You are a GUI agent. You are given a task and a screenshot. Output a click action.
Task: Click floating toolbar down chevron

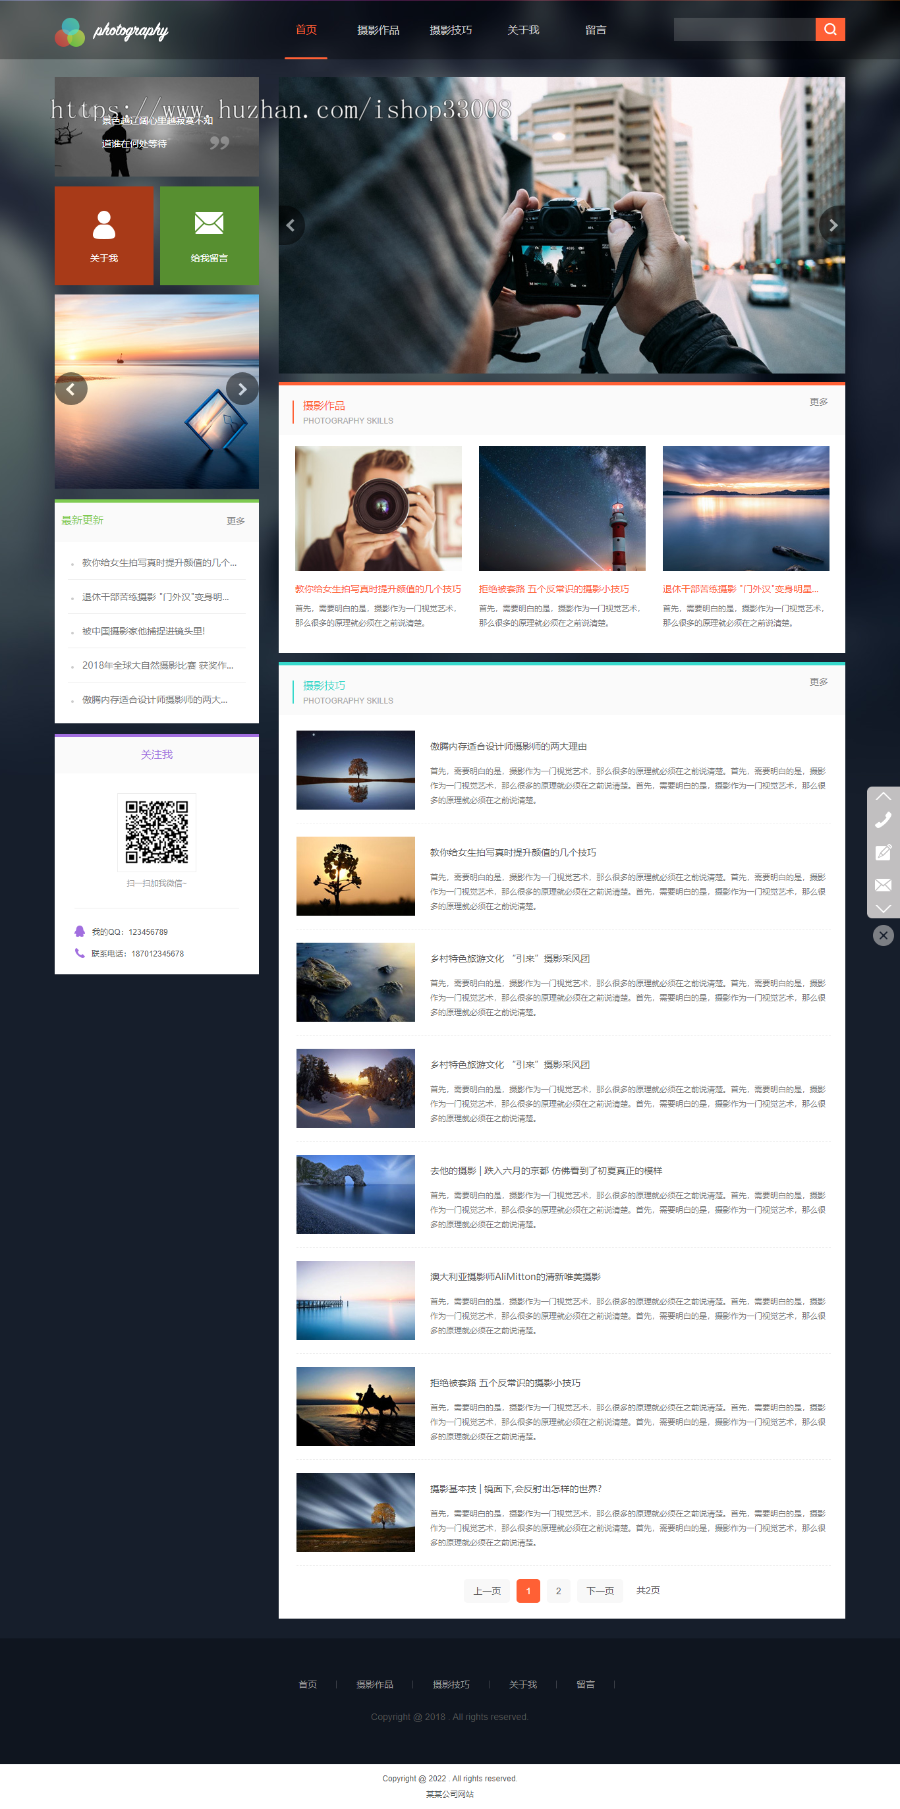coord(883,908)
